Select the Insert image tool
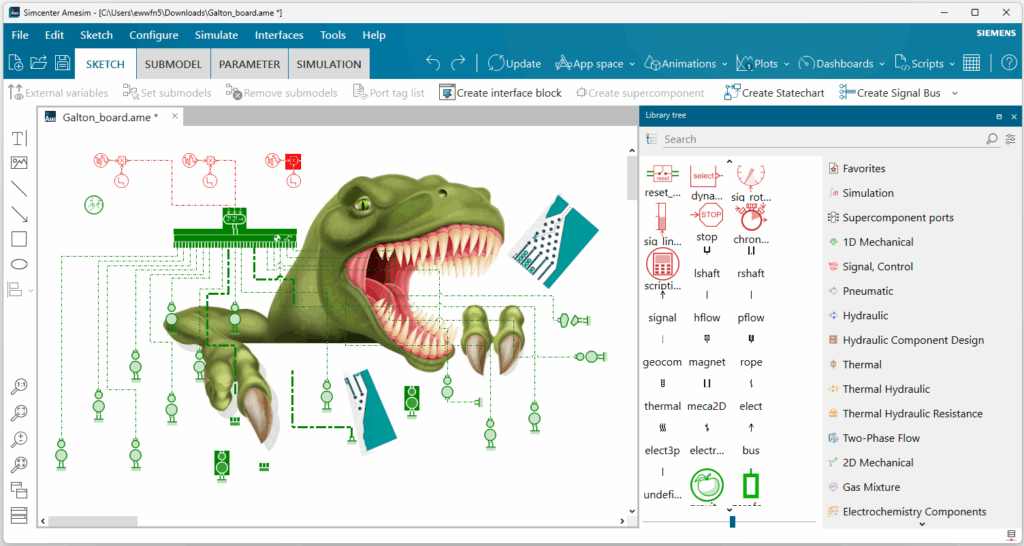The height and width of the screenshot is (546, 1024). click(x=19, y=162)
